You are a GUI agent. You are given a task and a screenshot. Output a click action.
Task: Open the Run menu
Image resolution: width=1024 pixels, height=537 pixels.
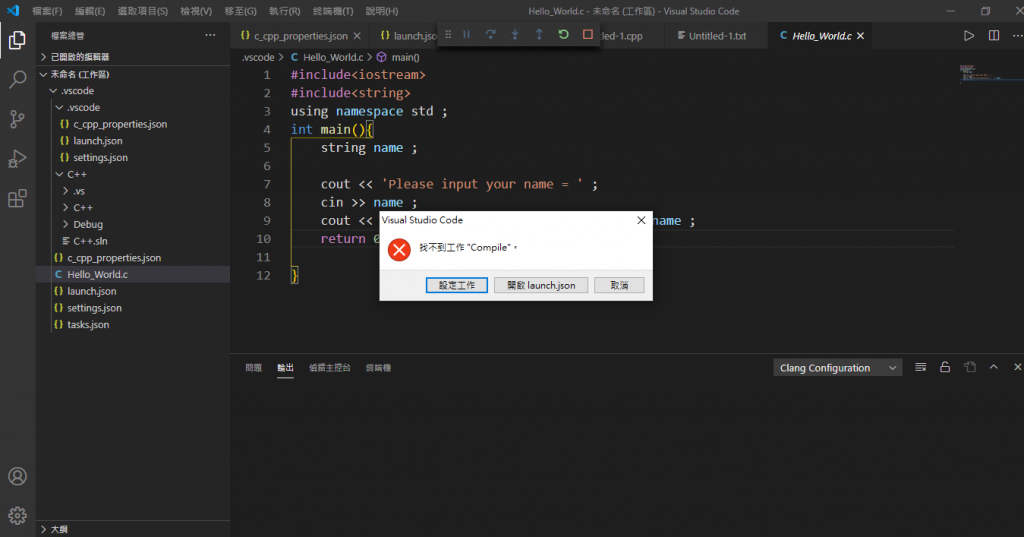(x=284, y=11)
